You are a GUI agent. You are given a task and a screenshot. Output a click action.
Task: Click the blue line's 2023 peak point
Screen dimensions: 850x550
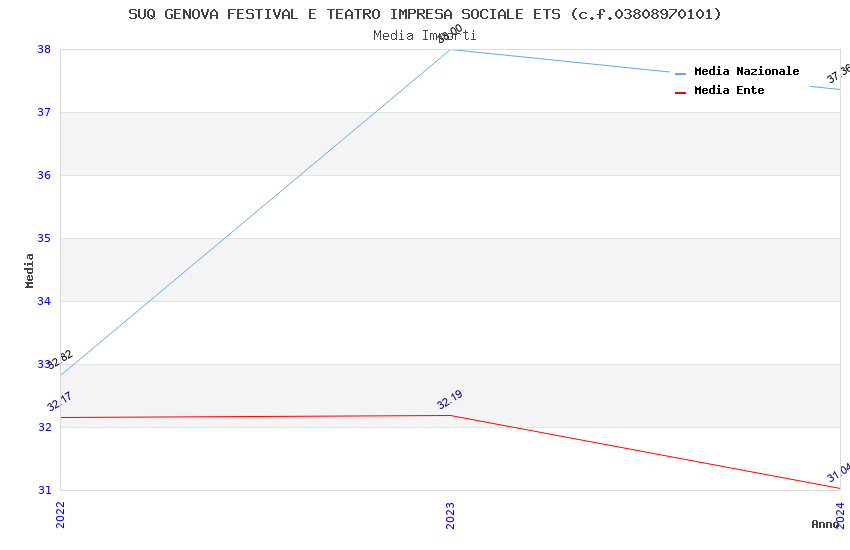450,50
